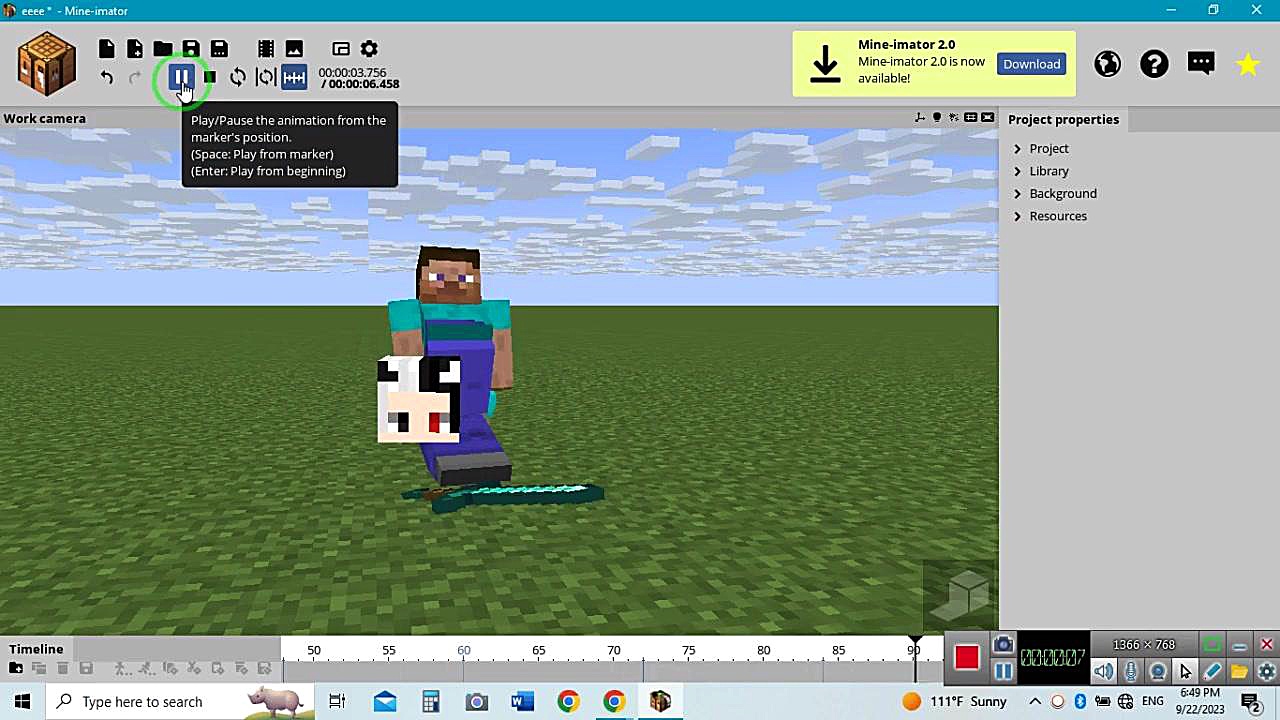Stop screen recording with the red square

966,657
